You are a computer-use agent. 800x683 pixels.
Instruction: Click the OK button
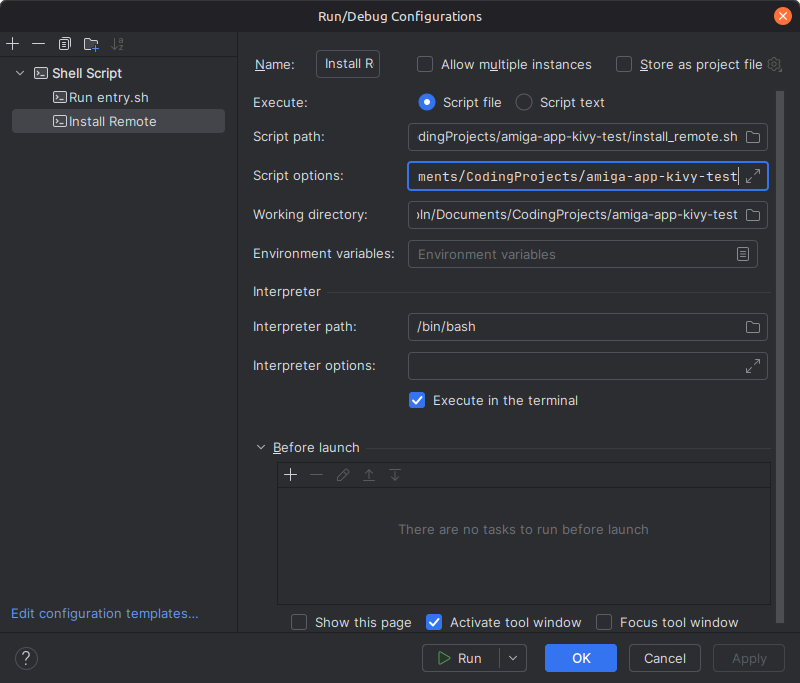coord(581,658)
